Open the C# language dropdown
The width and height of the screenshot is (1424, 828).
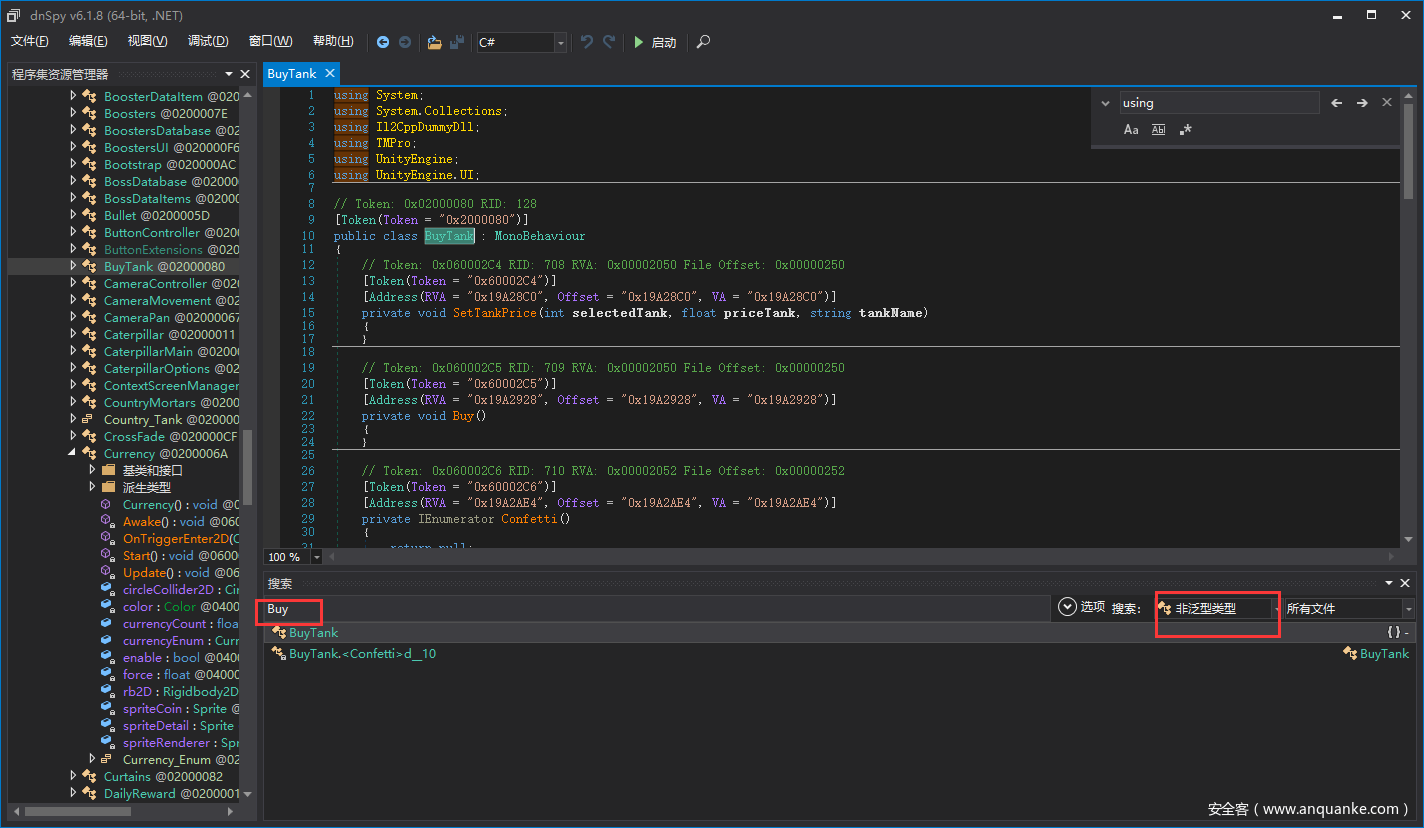click(560, 42)
